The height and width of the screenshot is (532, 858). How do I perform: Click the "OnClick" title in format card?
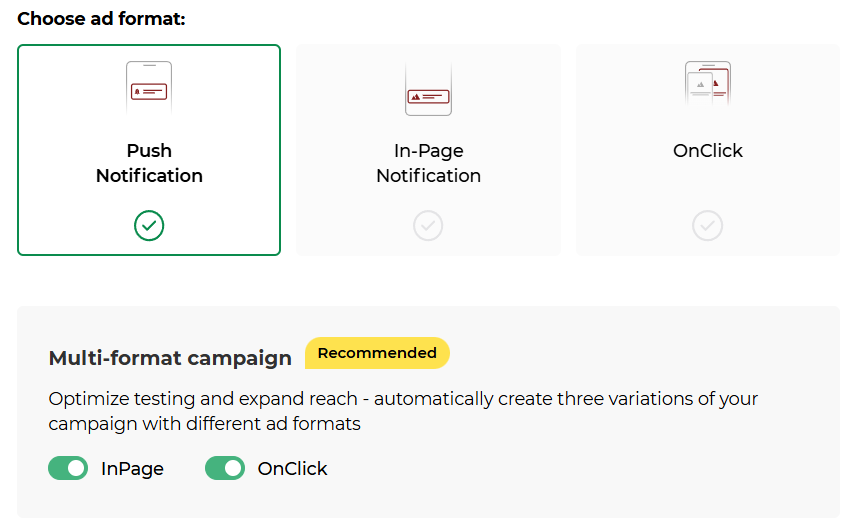[707, 151]
